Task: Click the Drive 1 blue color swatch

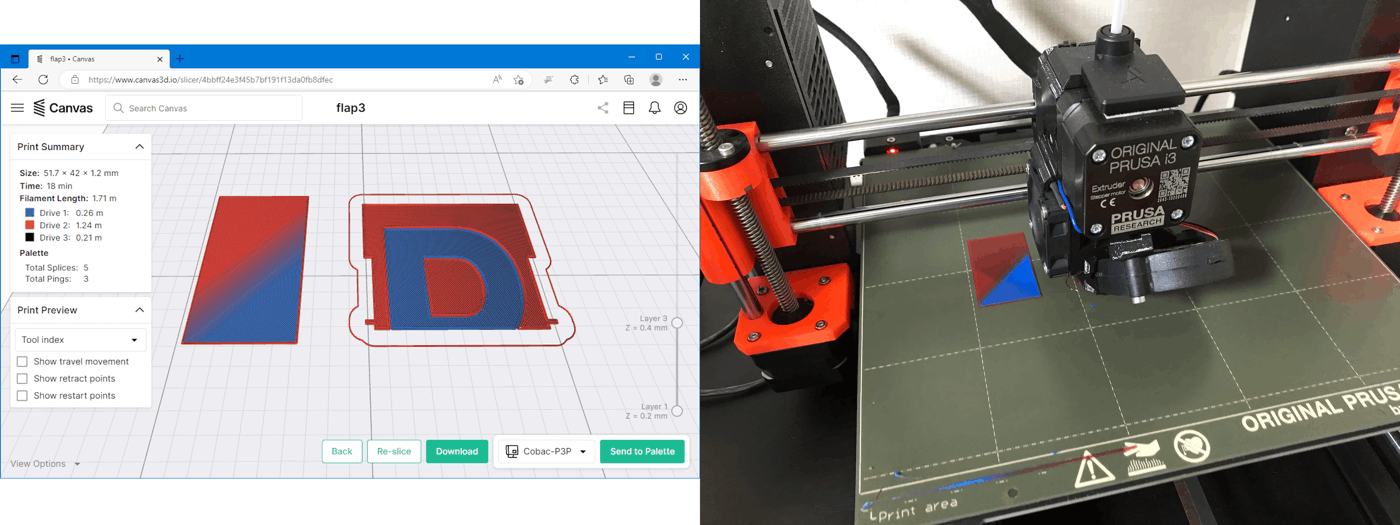Action: click(30, 213)
